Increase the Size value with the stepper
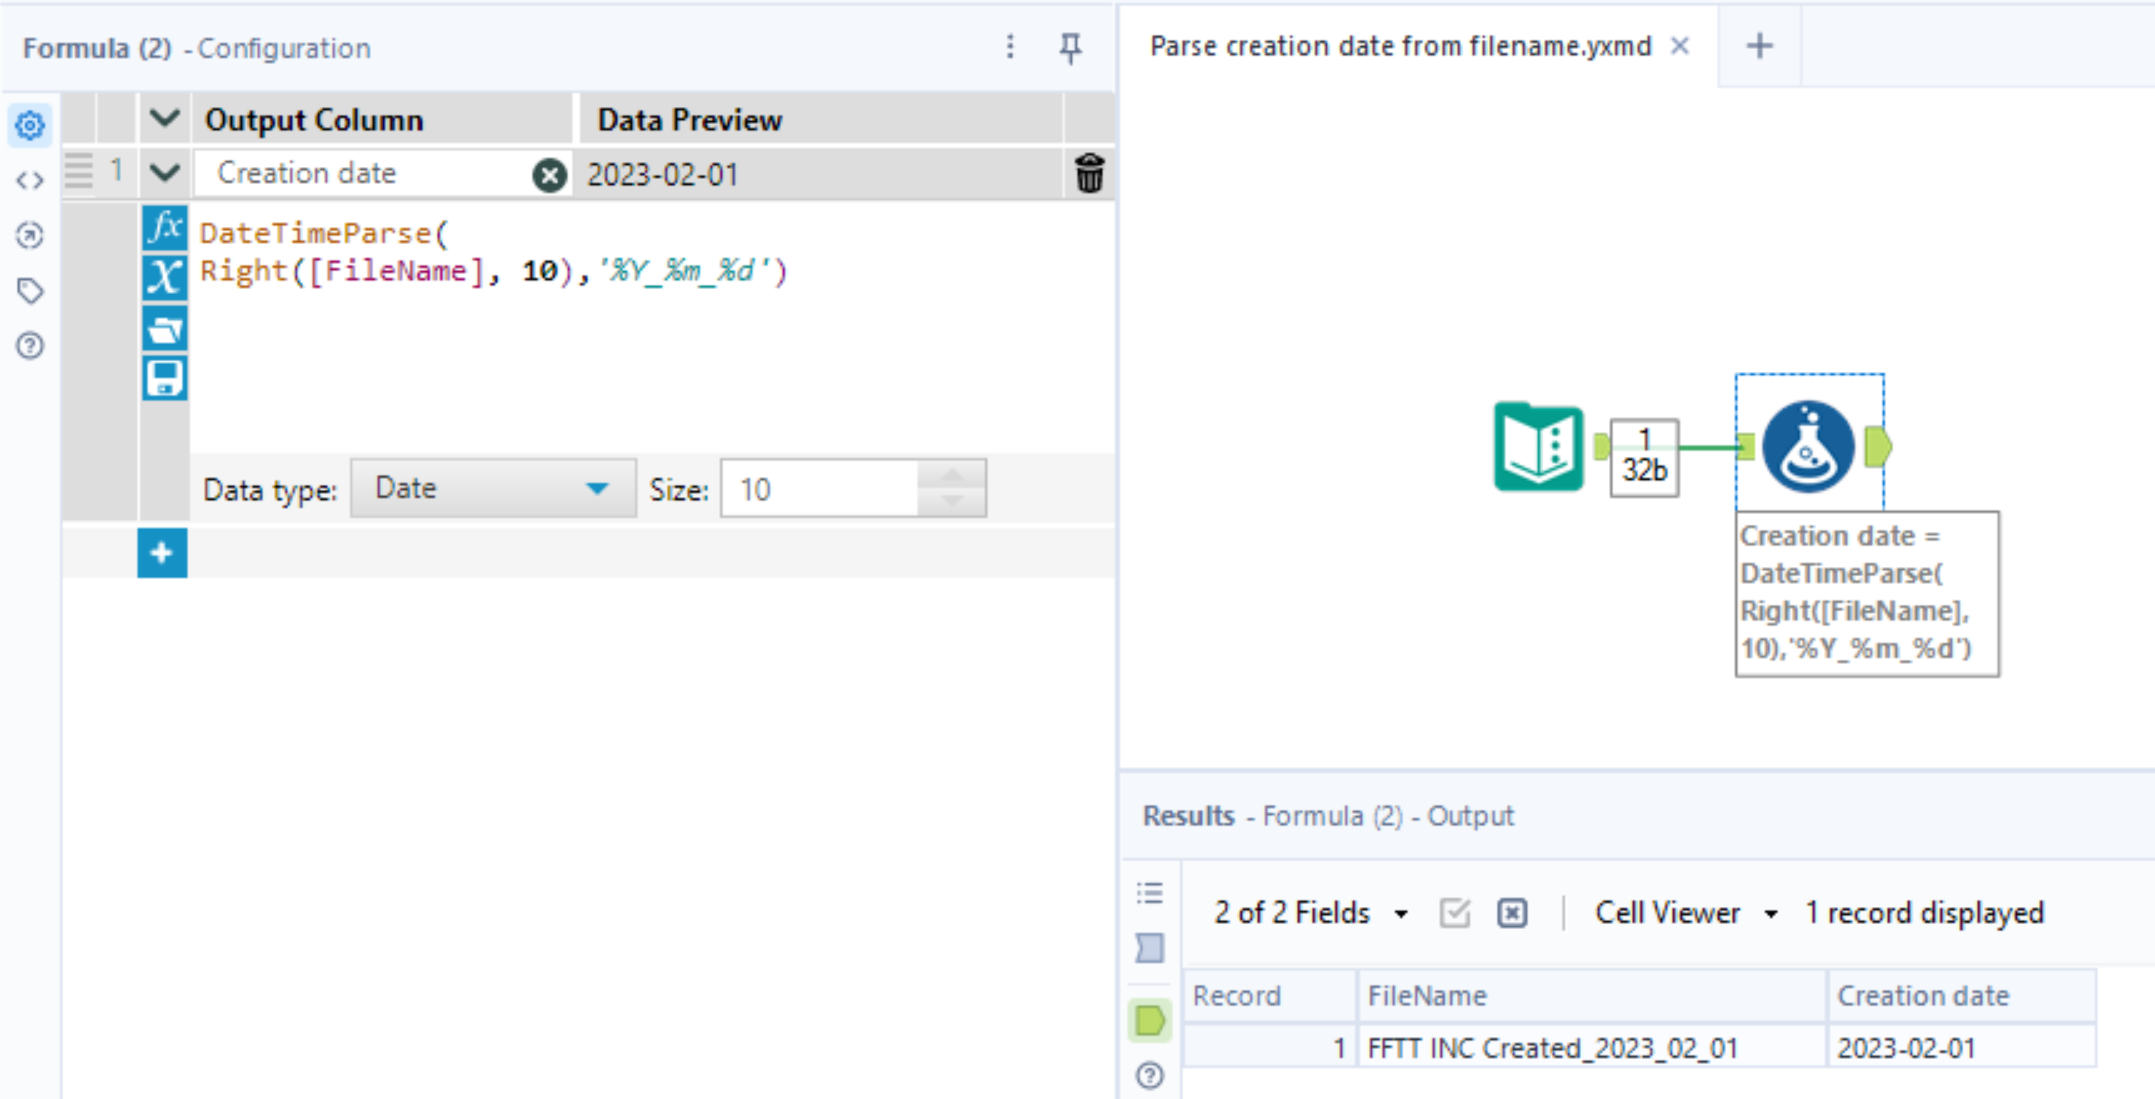Image resolution: width=2155 pixels, height=1099 pixels. tap(951, 475)
